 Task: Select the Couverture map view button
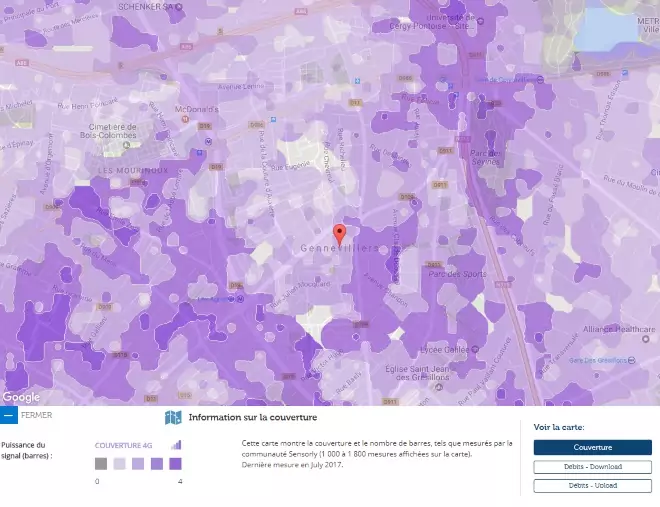(593, 447)
